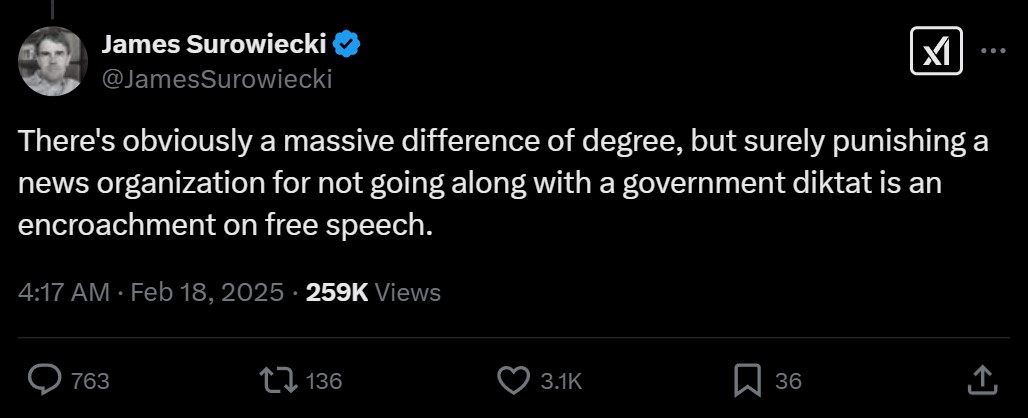Click the reply speech bubble icon
Screen dimensions: 1028x418
45,380
